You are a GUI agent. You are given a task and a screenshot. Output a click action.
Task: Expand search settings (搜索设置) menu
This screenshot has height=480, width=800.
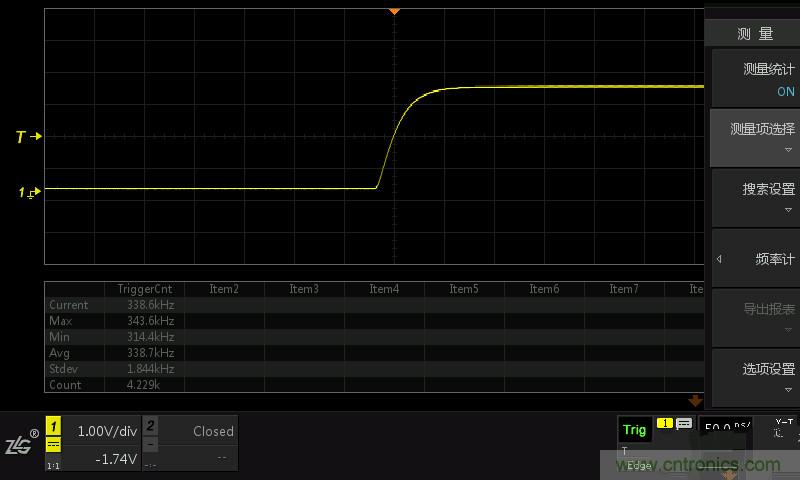coord(756,197)
